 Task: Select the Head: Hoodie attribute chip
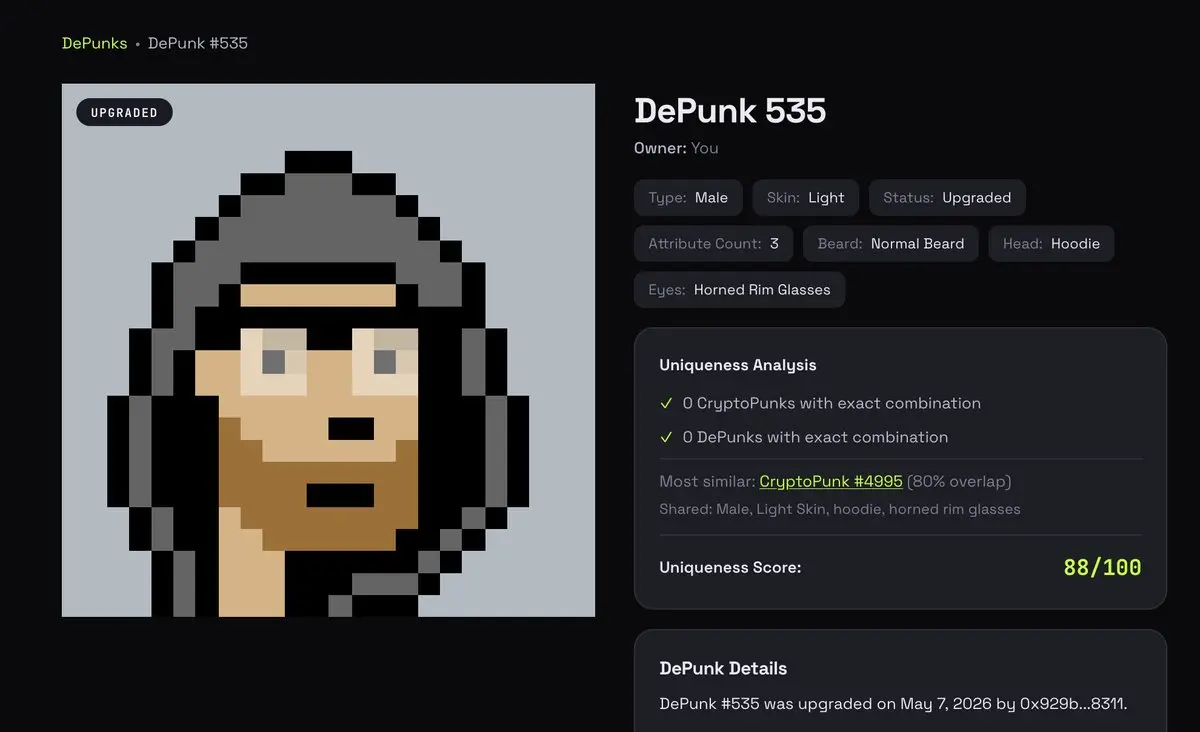click(x=1051, y=243)
